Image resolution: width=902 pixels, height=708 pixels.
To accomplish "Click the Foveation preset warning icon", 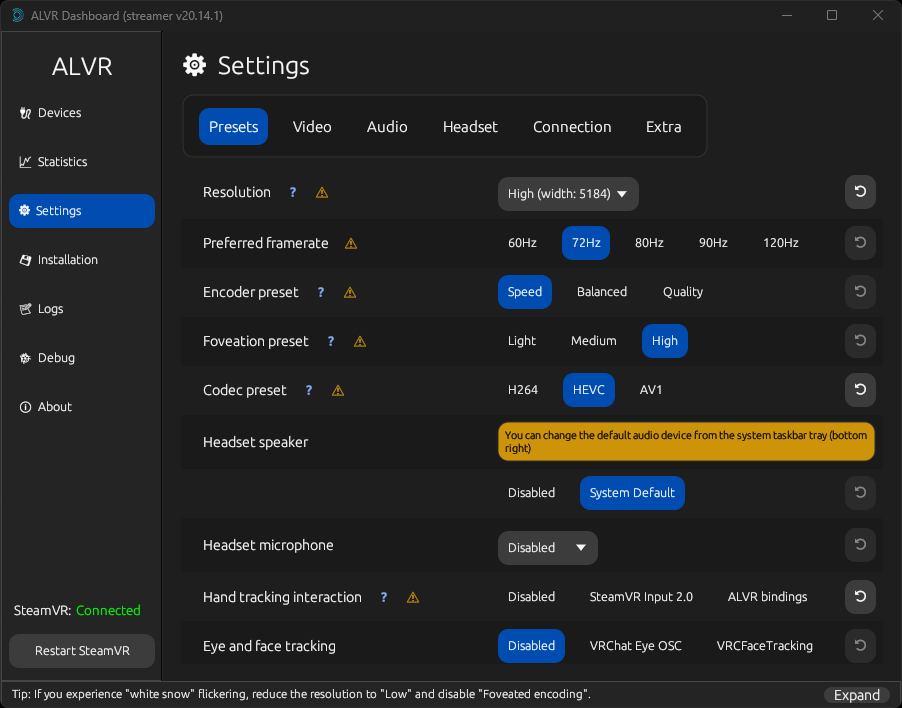I will coord(360,342).
